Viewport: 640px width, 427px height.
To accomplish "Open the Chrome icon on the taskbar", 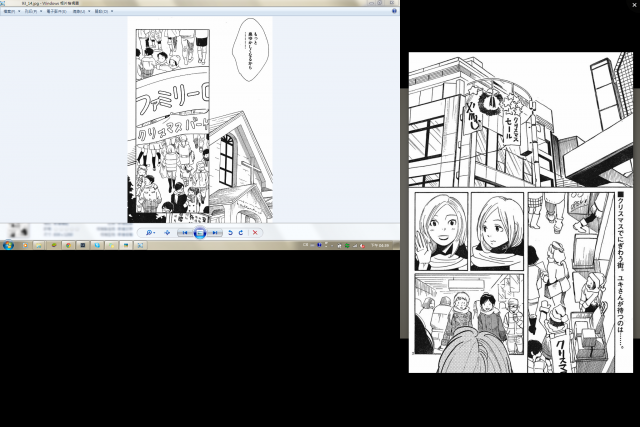I will (68, 245).
